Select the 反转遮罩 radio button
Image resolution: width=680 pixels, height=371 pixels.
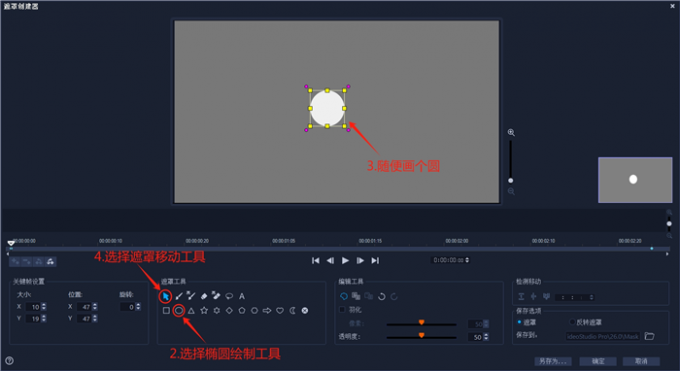pyautogui.click(x=572, y=322)
